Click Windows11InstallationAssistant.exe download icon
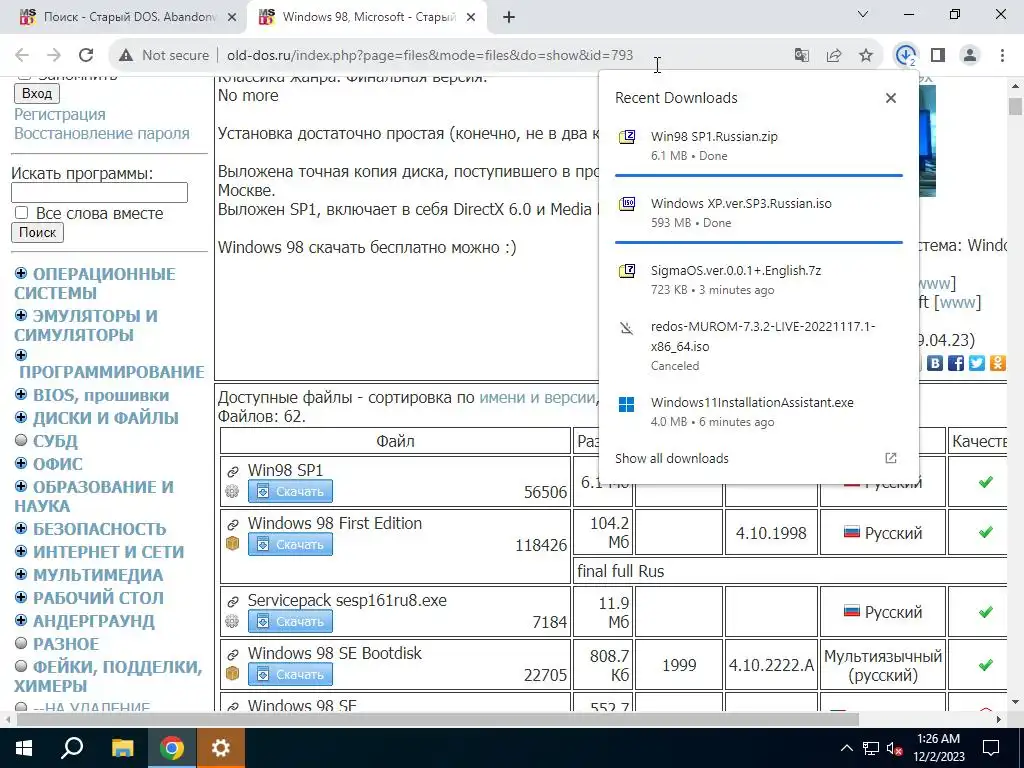Image resolution: width=1024 pixels, height=768 pixels. 626,405
